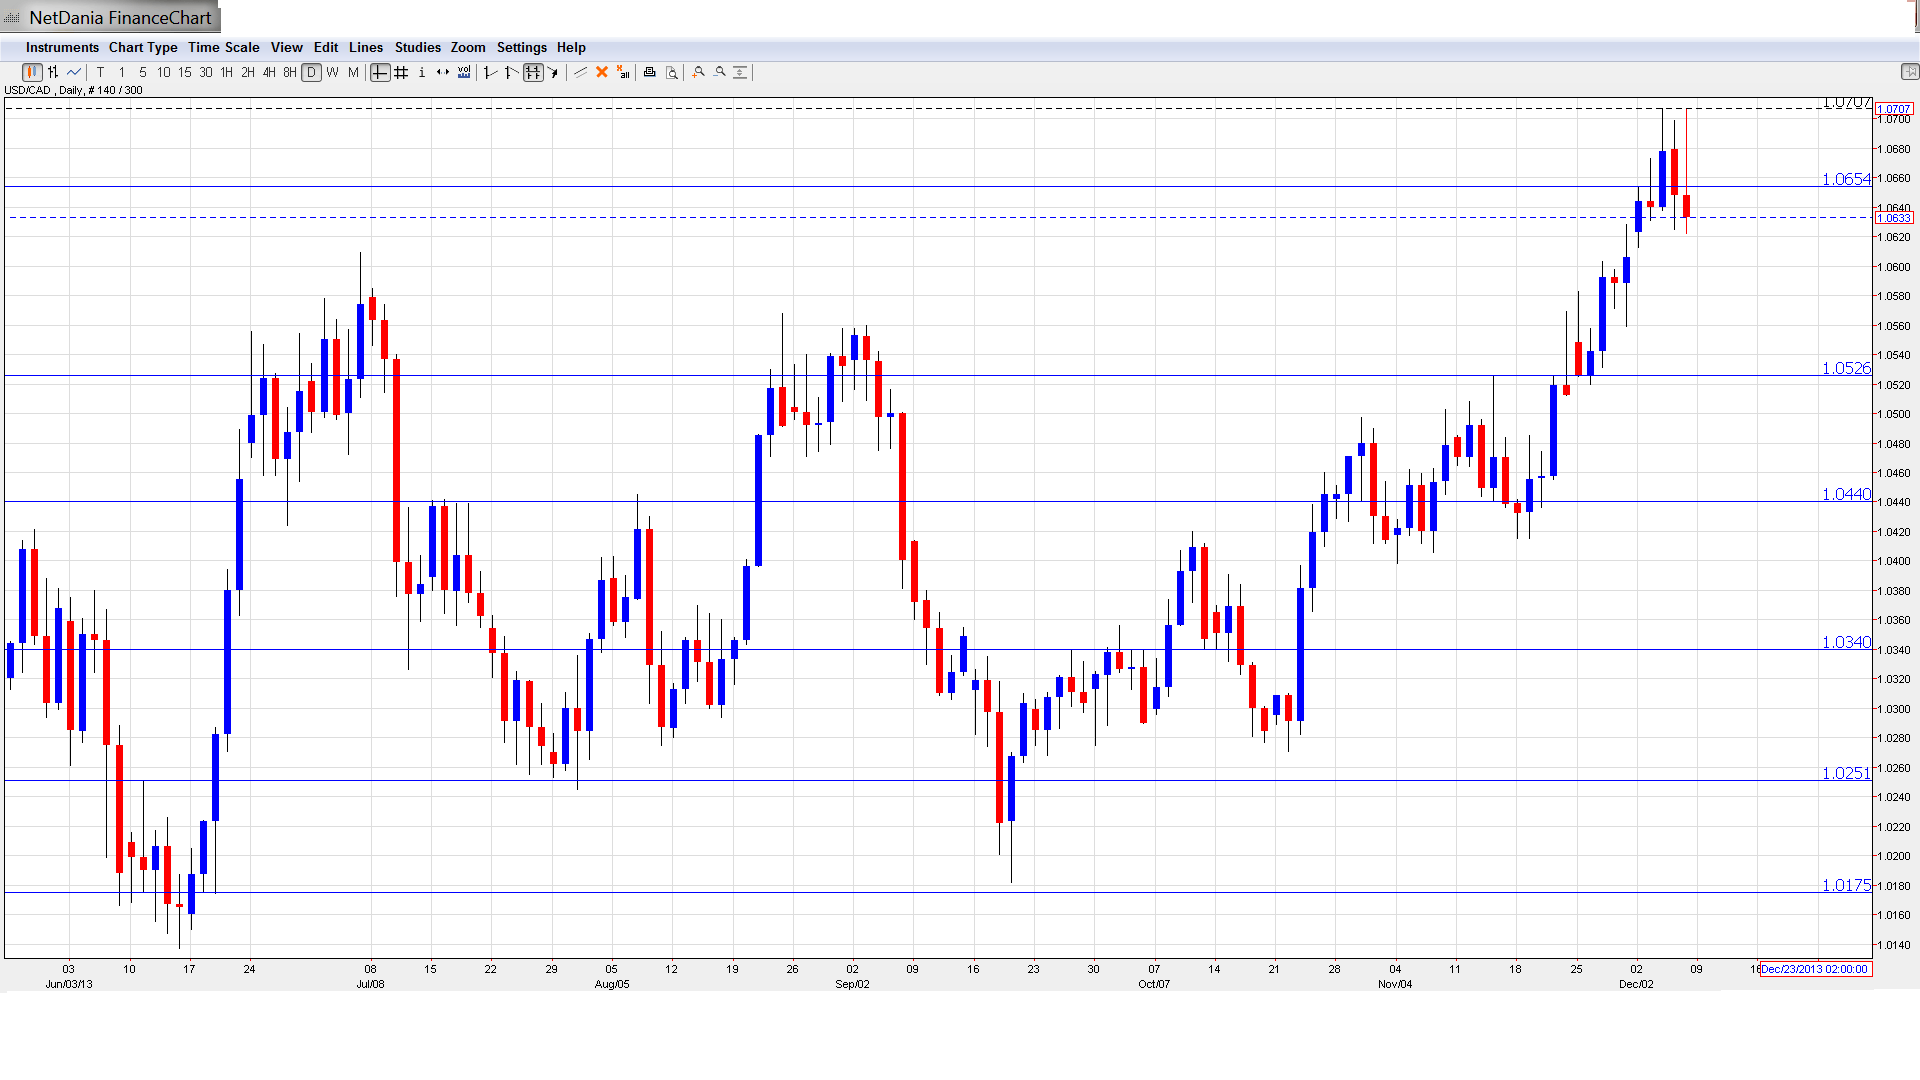Expand the Settings menu
Viewport: 1920px width, 1080px height.
[521, 47]
